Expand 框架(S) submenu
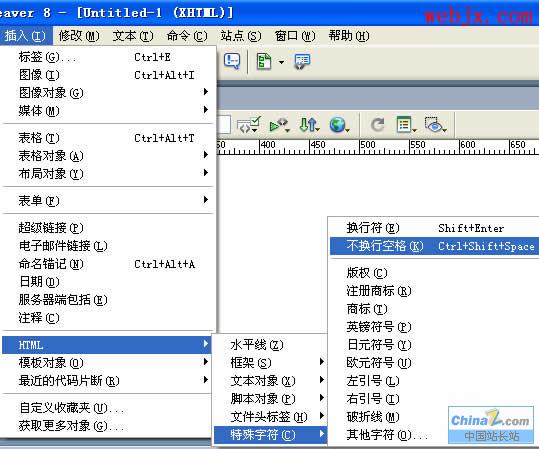This screenshot has width=539, height=449. 270,363
